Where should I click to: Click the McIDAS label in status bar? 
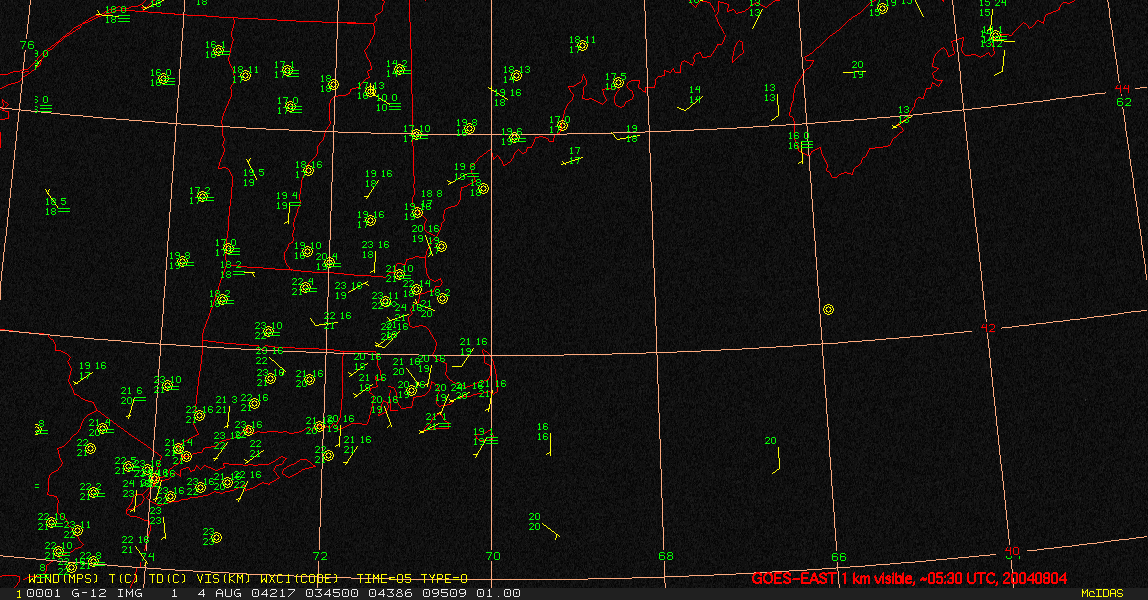coord(1102,593)
